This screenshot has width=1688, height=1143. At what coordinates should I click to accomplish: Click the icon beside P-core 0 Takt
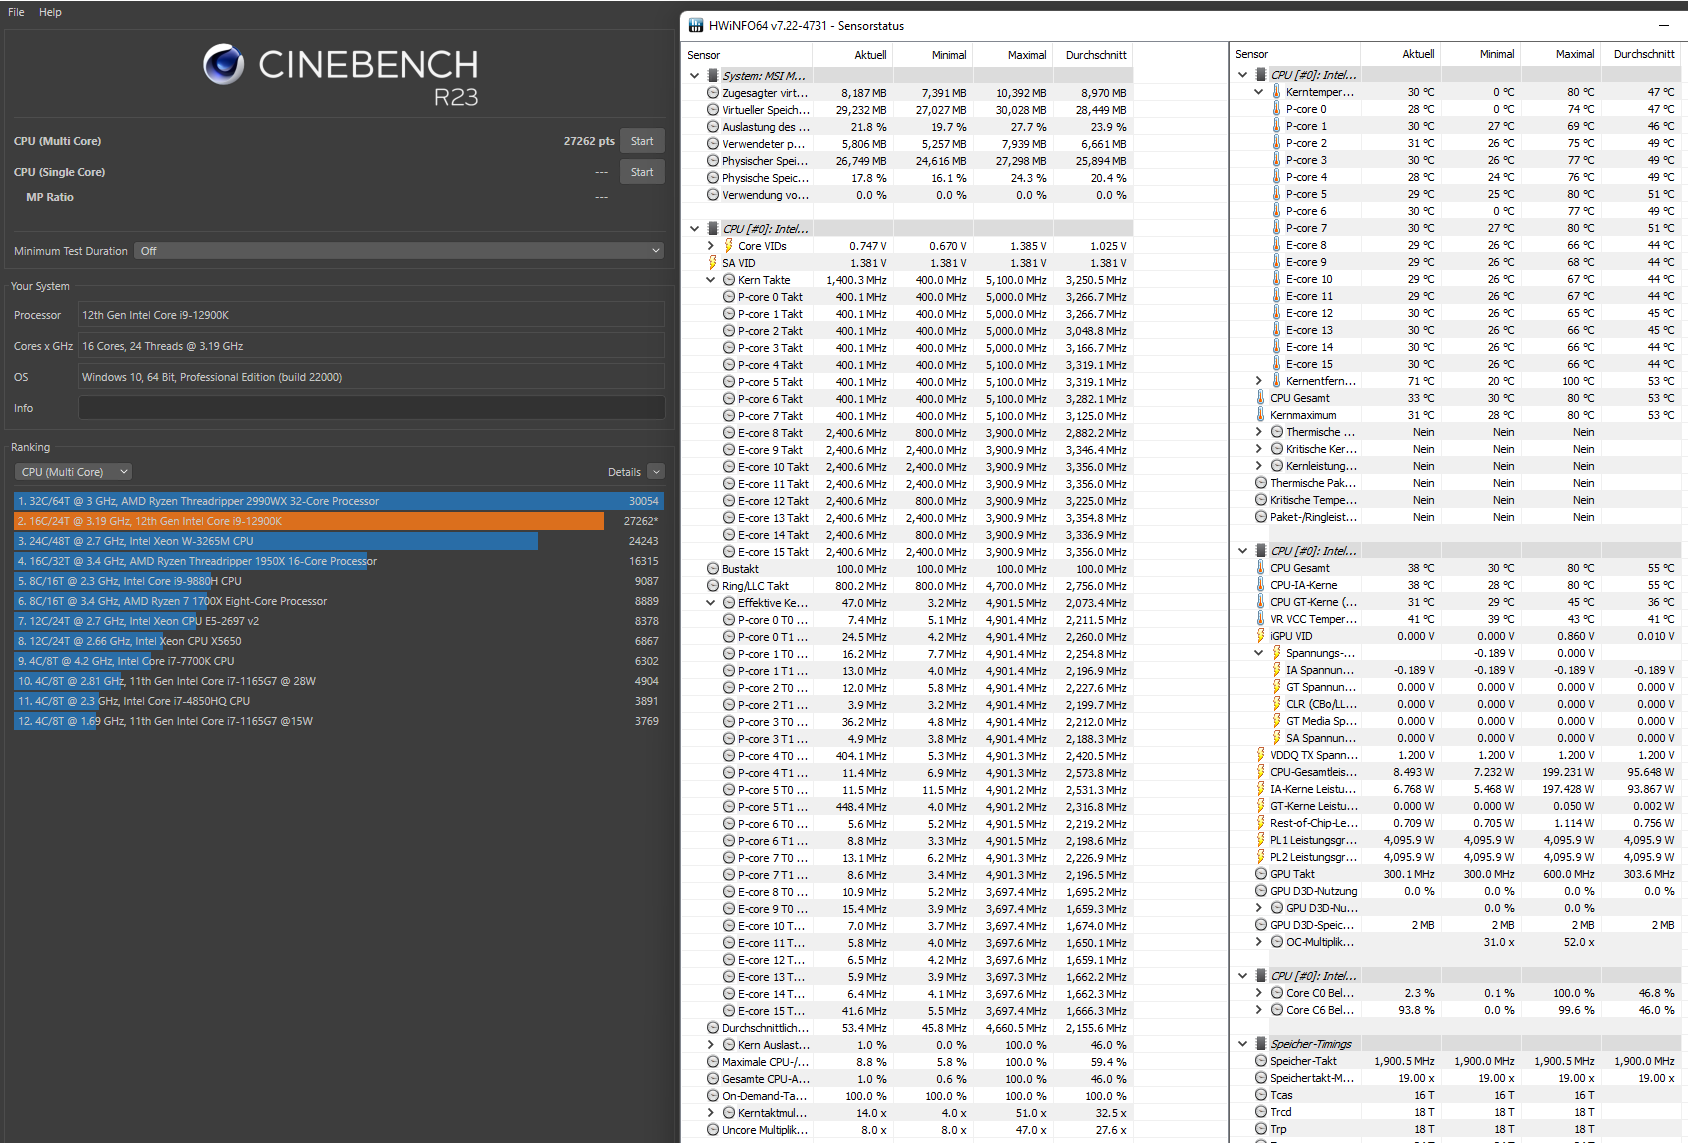[x=729, y=297]
